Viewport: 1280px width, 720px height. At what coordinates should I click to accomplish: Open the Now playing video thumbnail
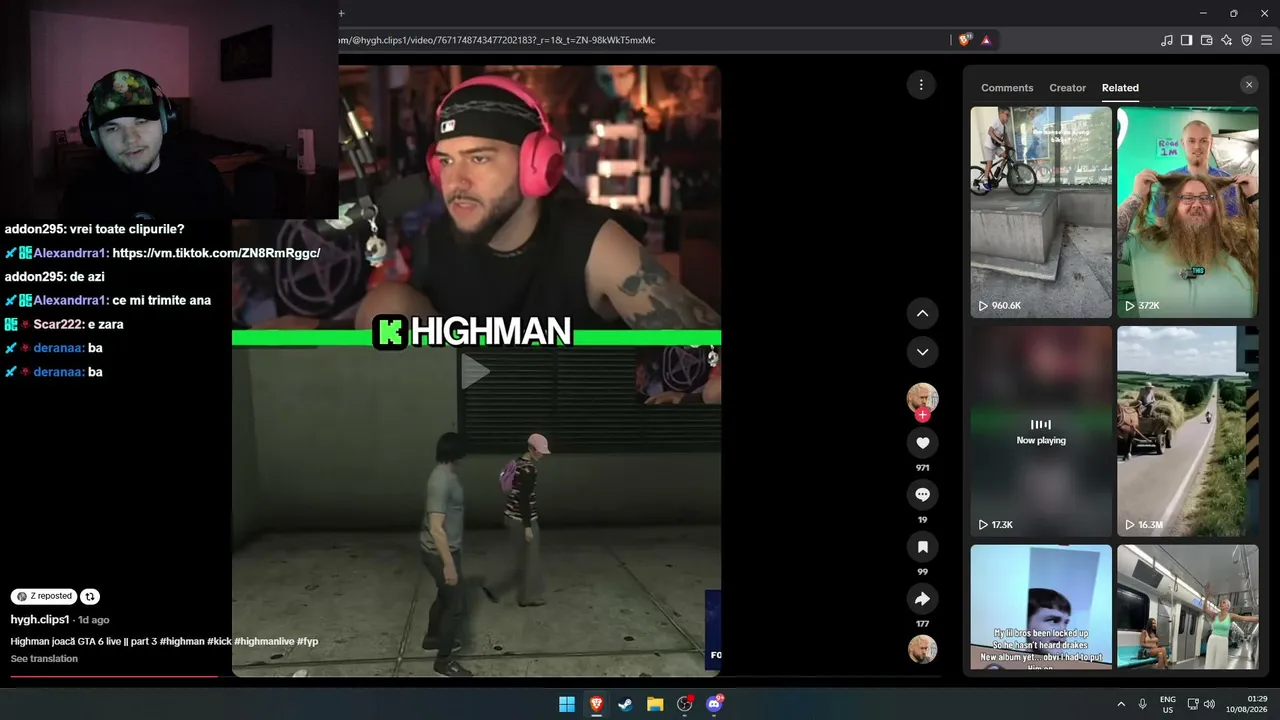(1041, 431)
